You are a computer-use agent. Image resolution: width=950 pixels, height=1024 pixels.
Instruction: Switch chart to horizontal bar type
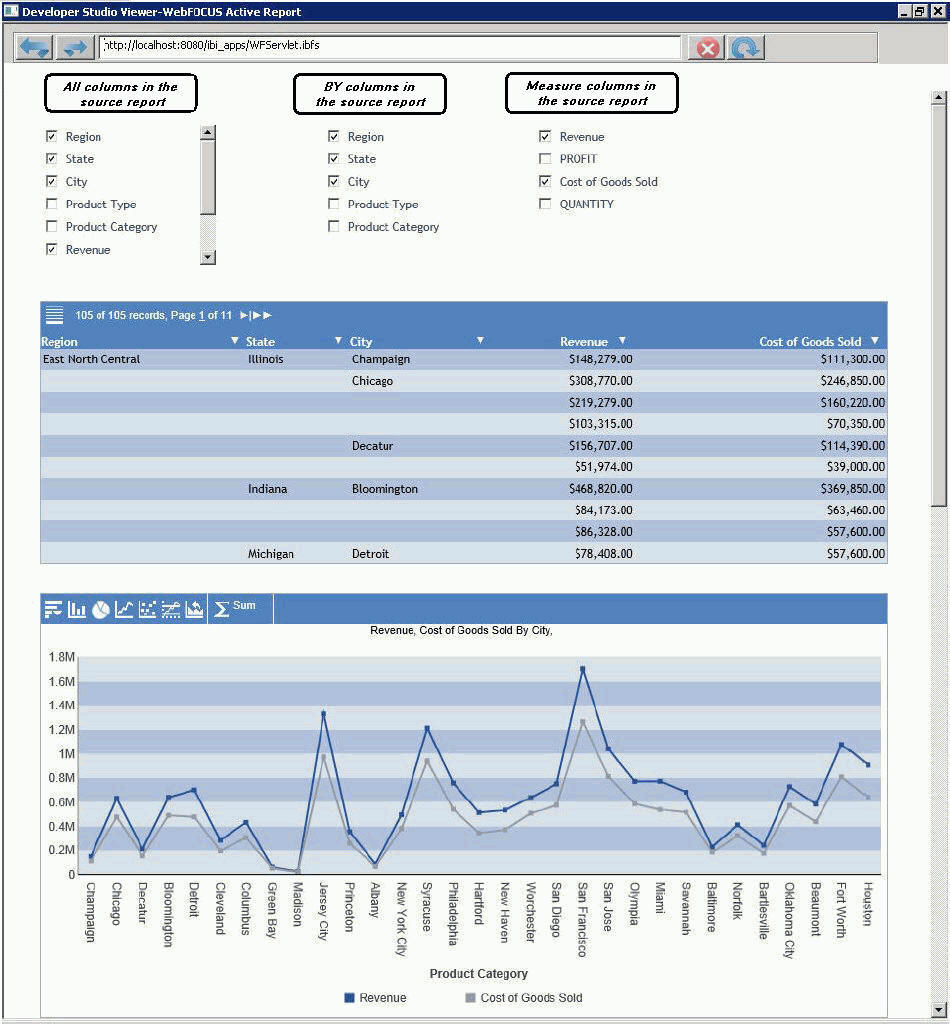coord(53,609)
